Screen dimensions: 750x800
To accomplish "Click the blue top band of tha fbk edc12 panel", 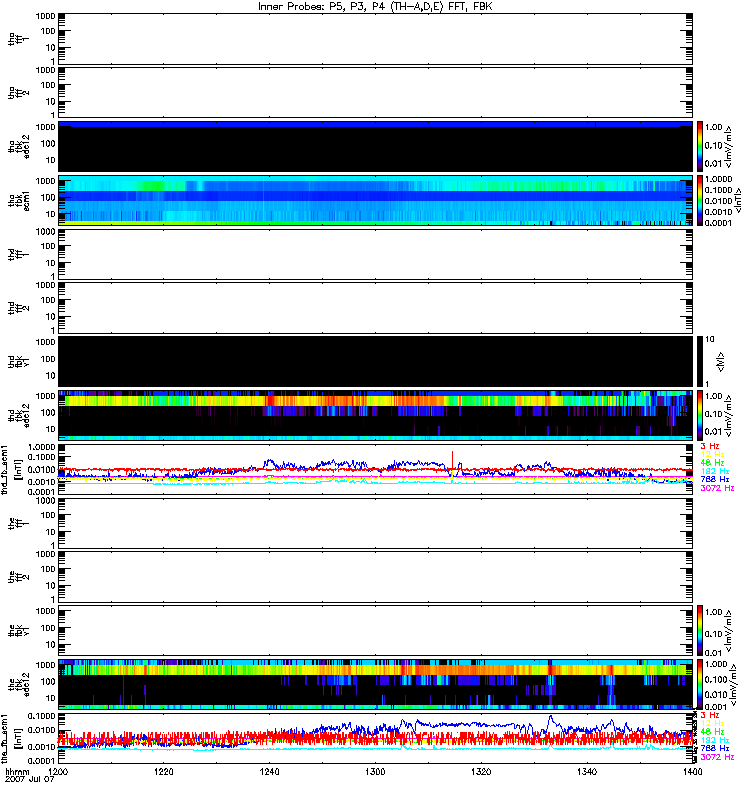I will [x=376, y=124].
